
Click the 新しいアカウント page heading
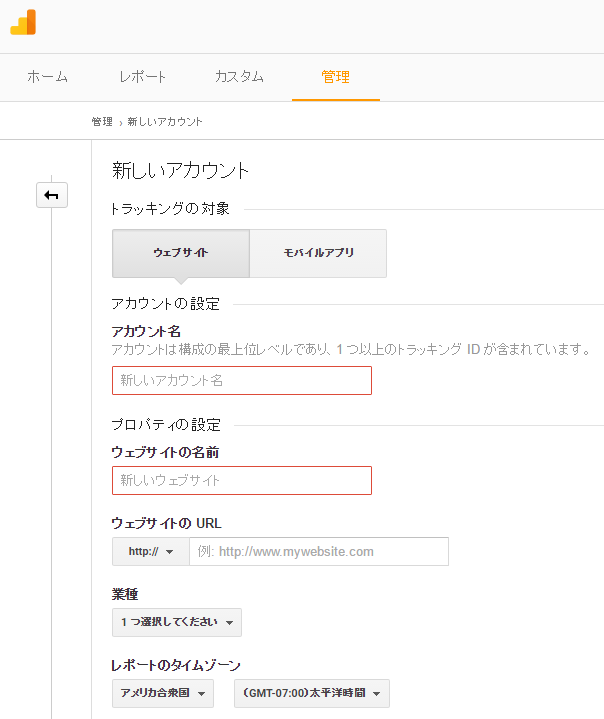point(180,171)
